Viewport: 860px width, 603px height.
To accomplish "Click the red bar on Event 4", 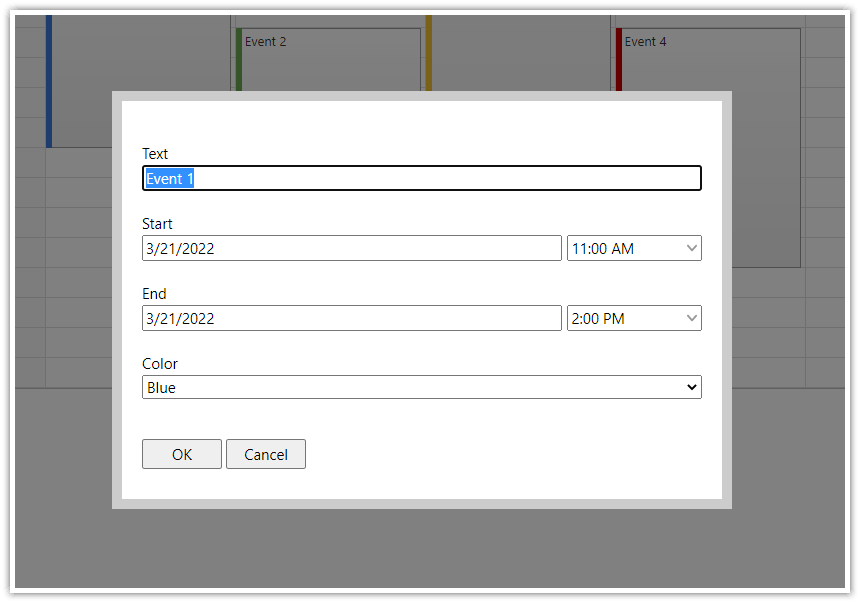I will (618, 60).
